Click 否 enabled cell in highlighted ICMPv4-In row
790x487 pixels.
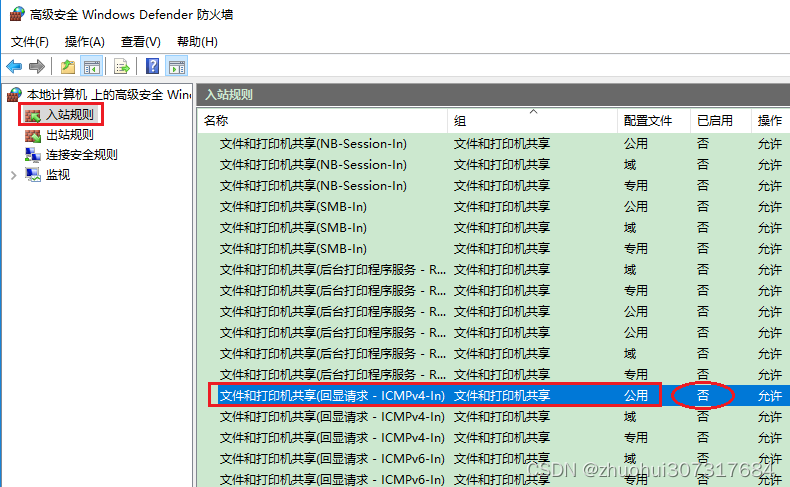click(703, 396)
